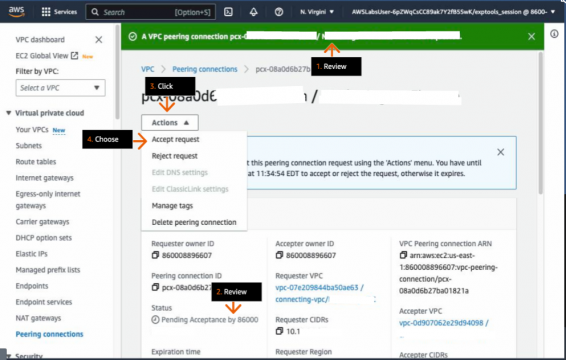The width and height of the screenshot is (566, 360).
Task: Open Egress-only internet gateways in sidebar
Action: click(48, 200)
